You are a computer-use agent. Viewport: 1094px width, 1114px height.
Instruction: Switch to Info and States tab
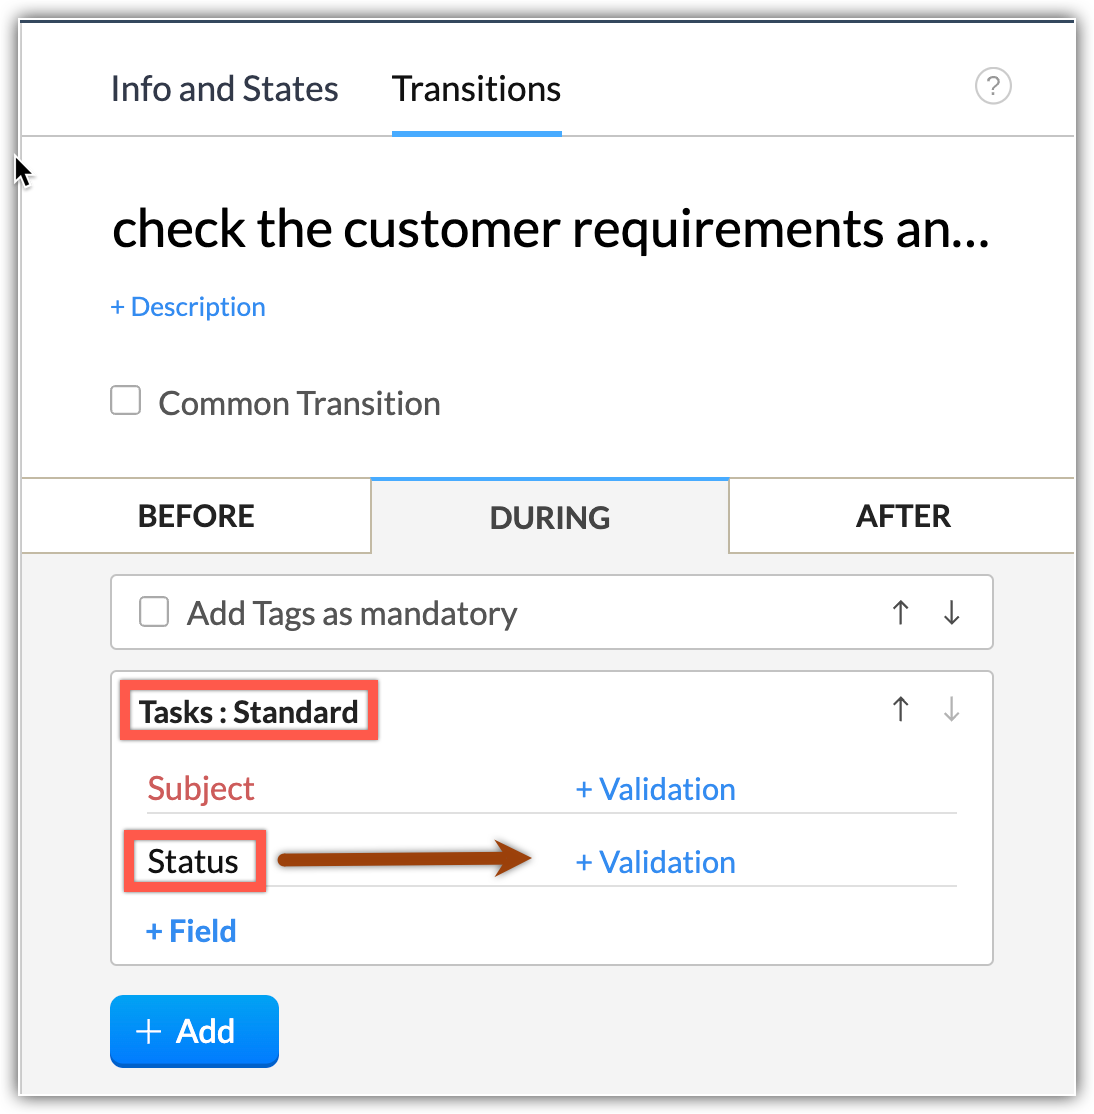[x=224, y=89]
